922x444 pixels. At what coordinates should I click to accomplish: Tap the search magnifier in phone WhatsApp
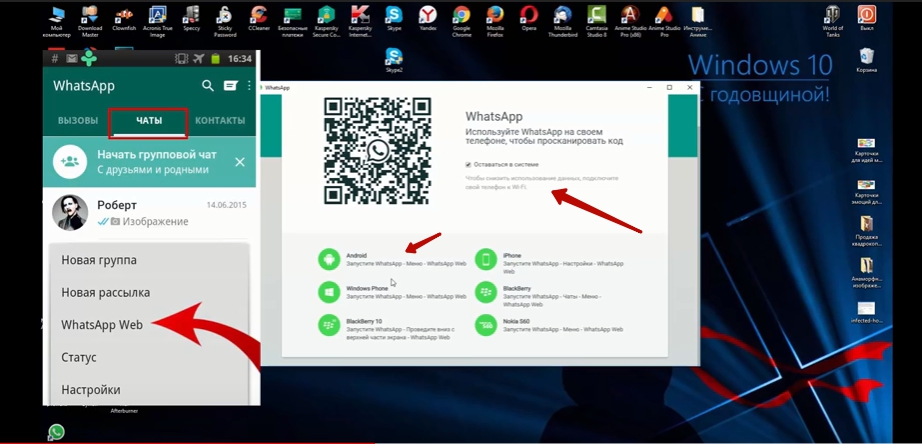tap(208, 86)
